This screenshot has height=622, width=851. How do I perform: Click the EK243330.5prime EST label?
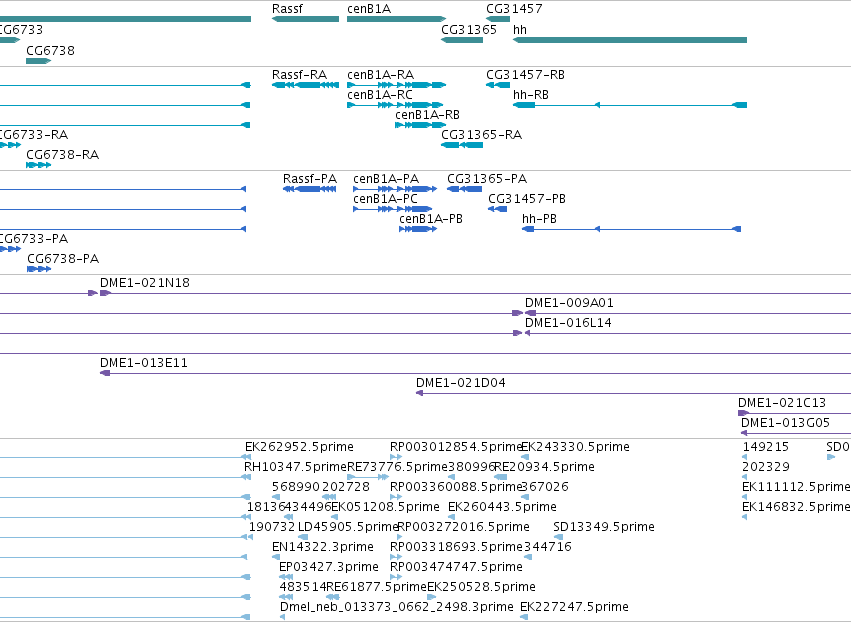[x=575, y=447]
